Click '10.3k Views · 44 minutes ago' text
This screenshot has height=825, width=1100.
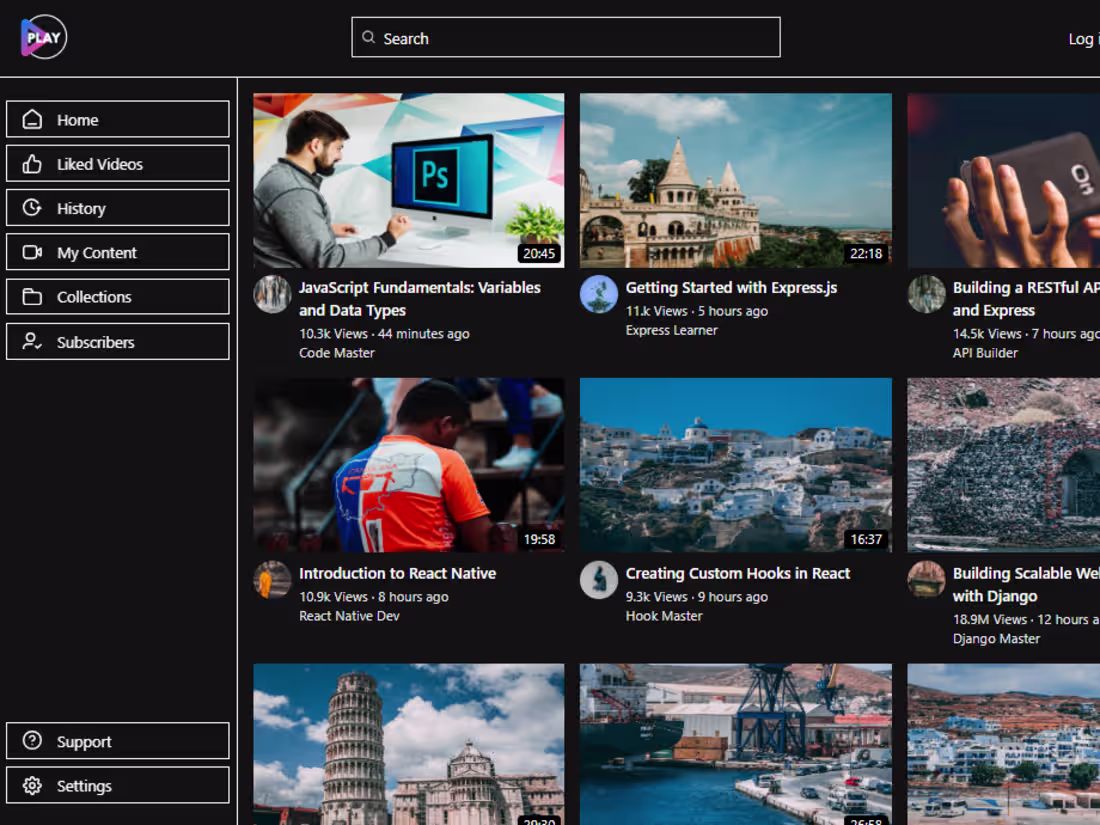[x=384, y=334]
